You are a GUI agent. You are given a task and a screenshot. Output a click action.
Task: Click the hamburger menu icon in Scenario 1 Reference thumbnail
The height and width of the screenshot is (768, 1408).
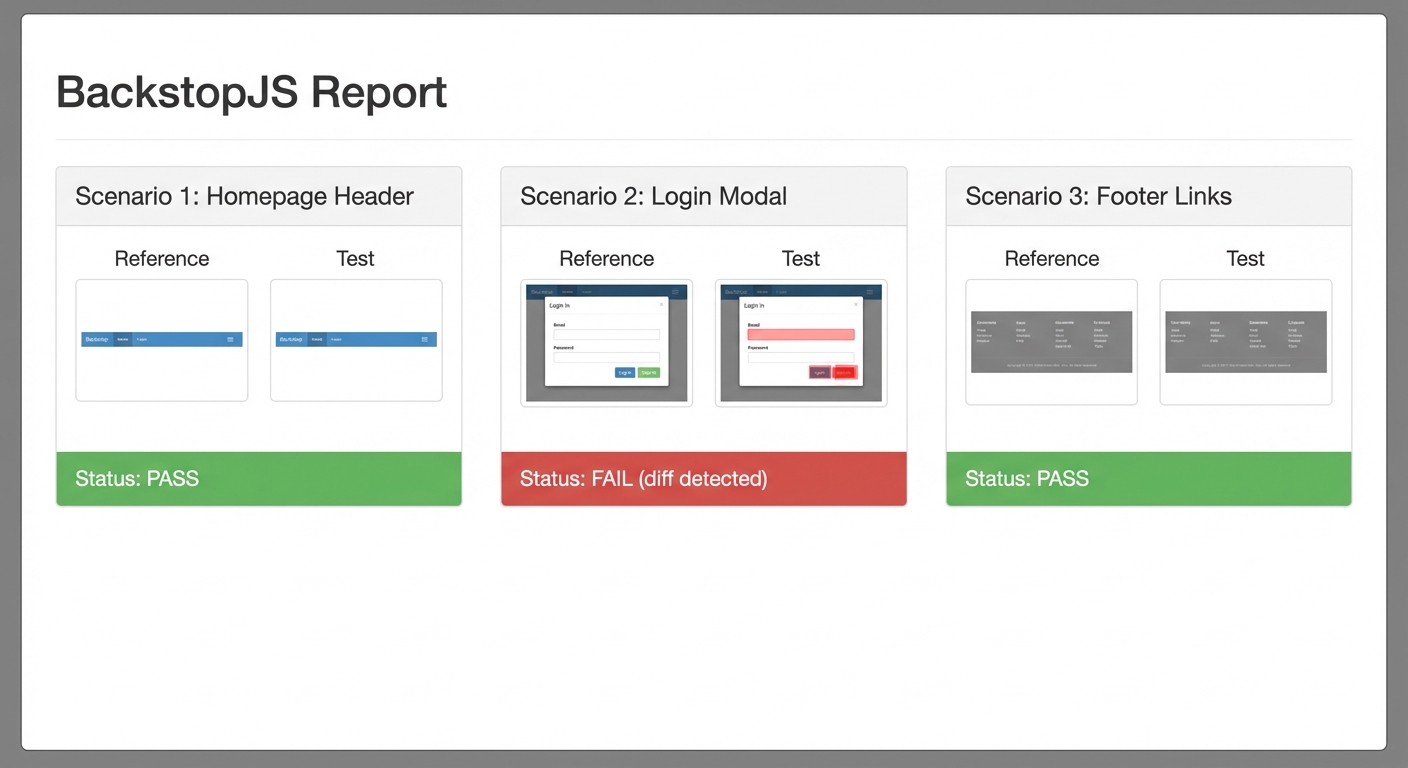[x=229, y=339]
